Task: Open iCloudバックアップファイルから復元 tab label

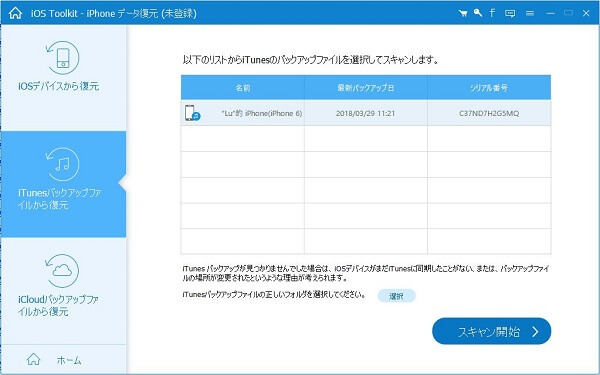Action: pos(59,305)
